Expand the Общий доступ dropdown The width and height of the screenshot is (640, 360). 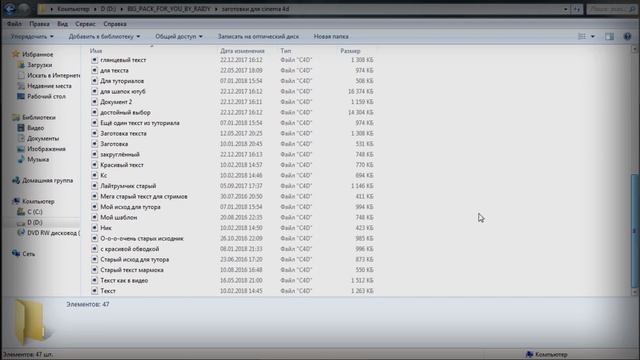tap(179, 36)
